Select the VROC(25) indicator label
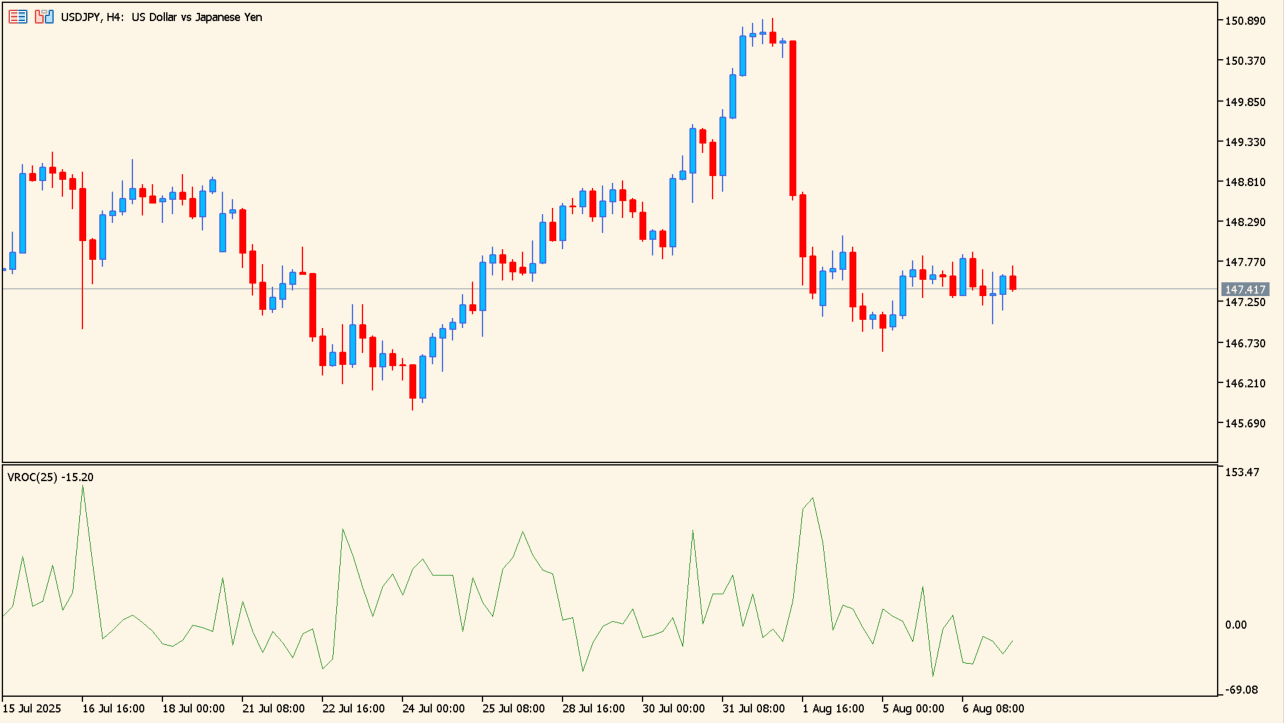 [x=50, y=477]
